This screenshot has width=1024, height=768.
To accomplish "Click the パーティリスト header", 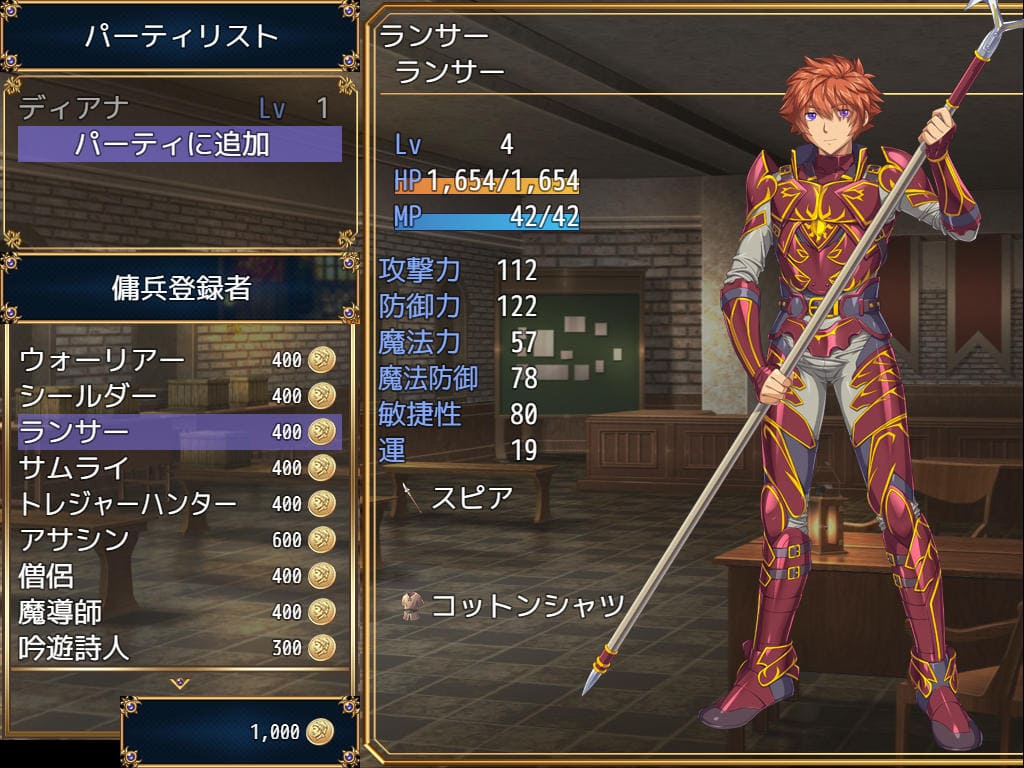I will (x=180, y=36).
